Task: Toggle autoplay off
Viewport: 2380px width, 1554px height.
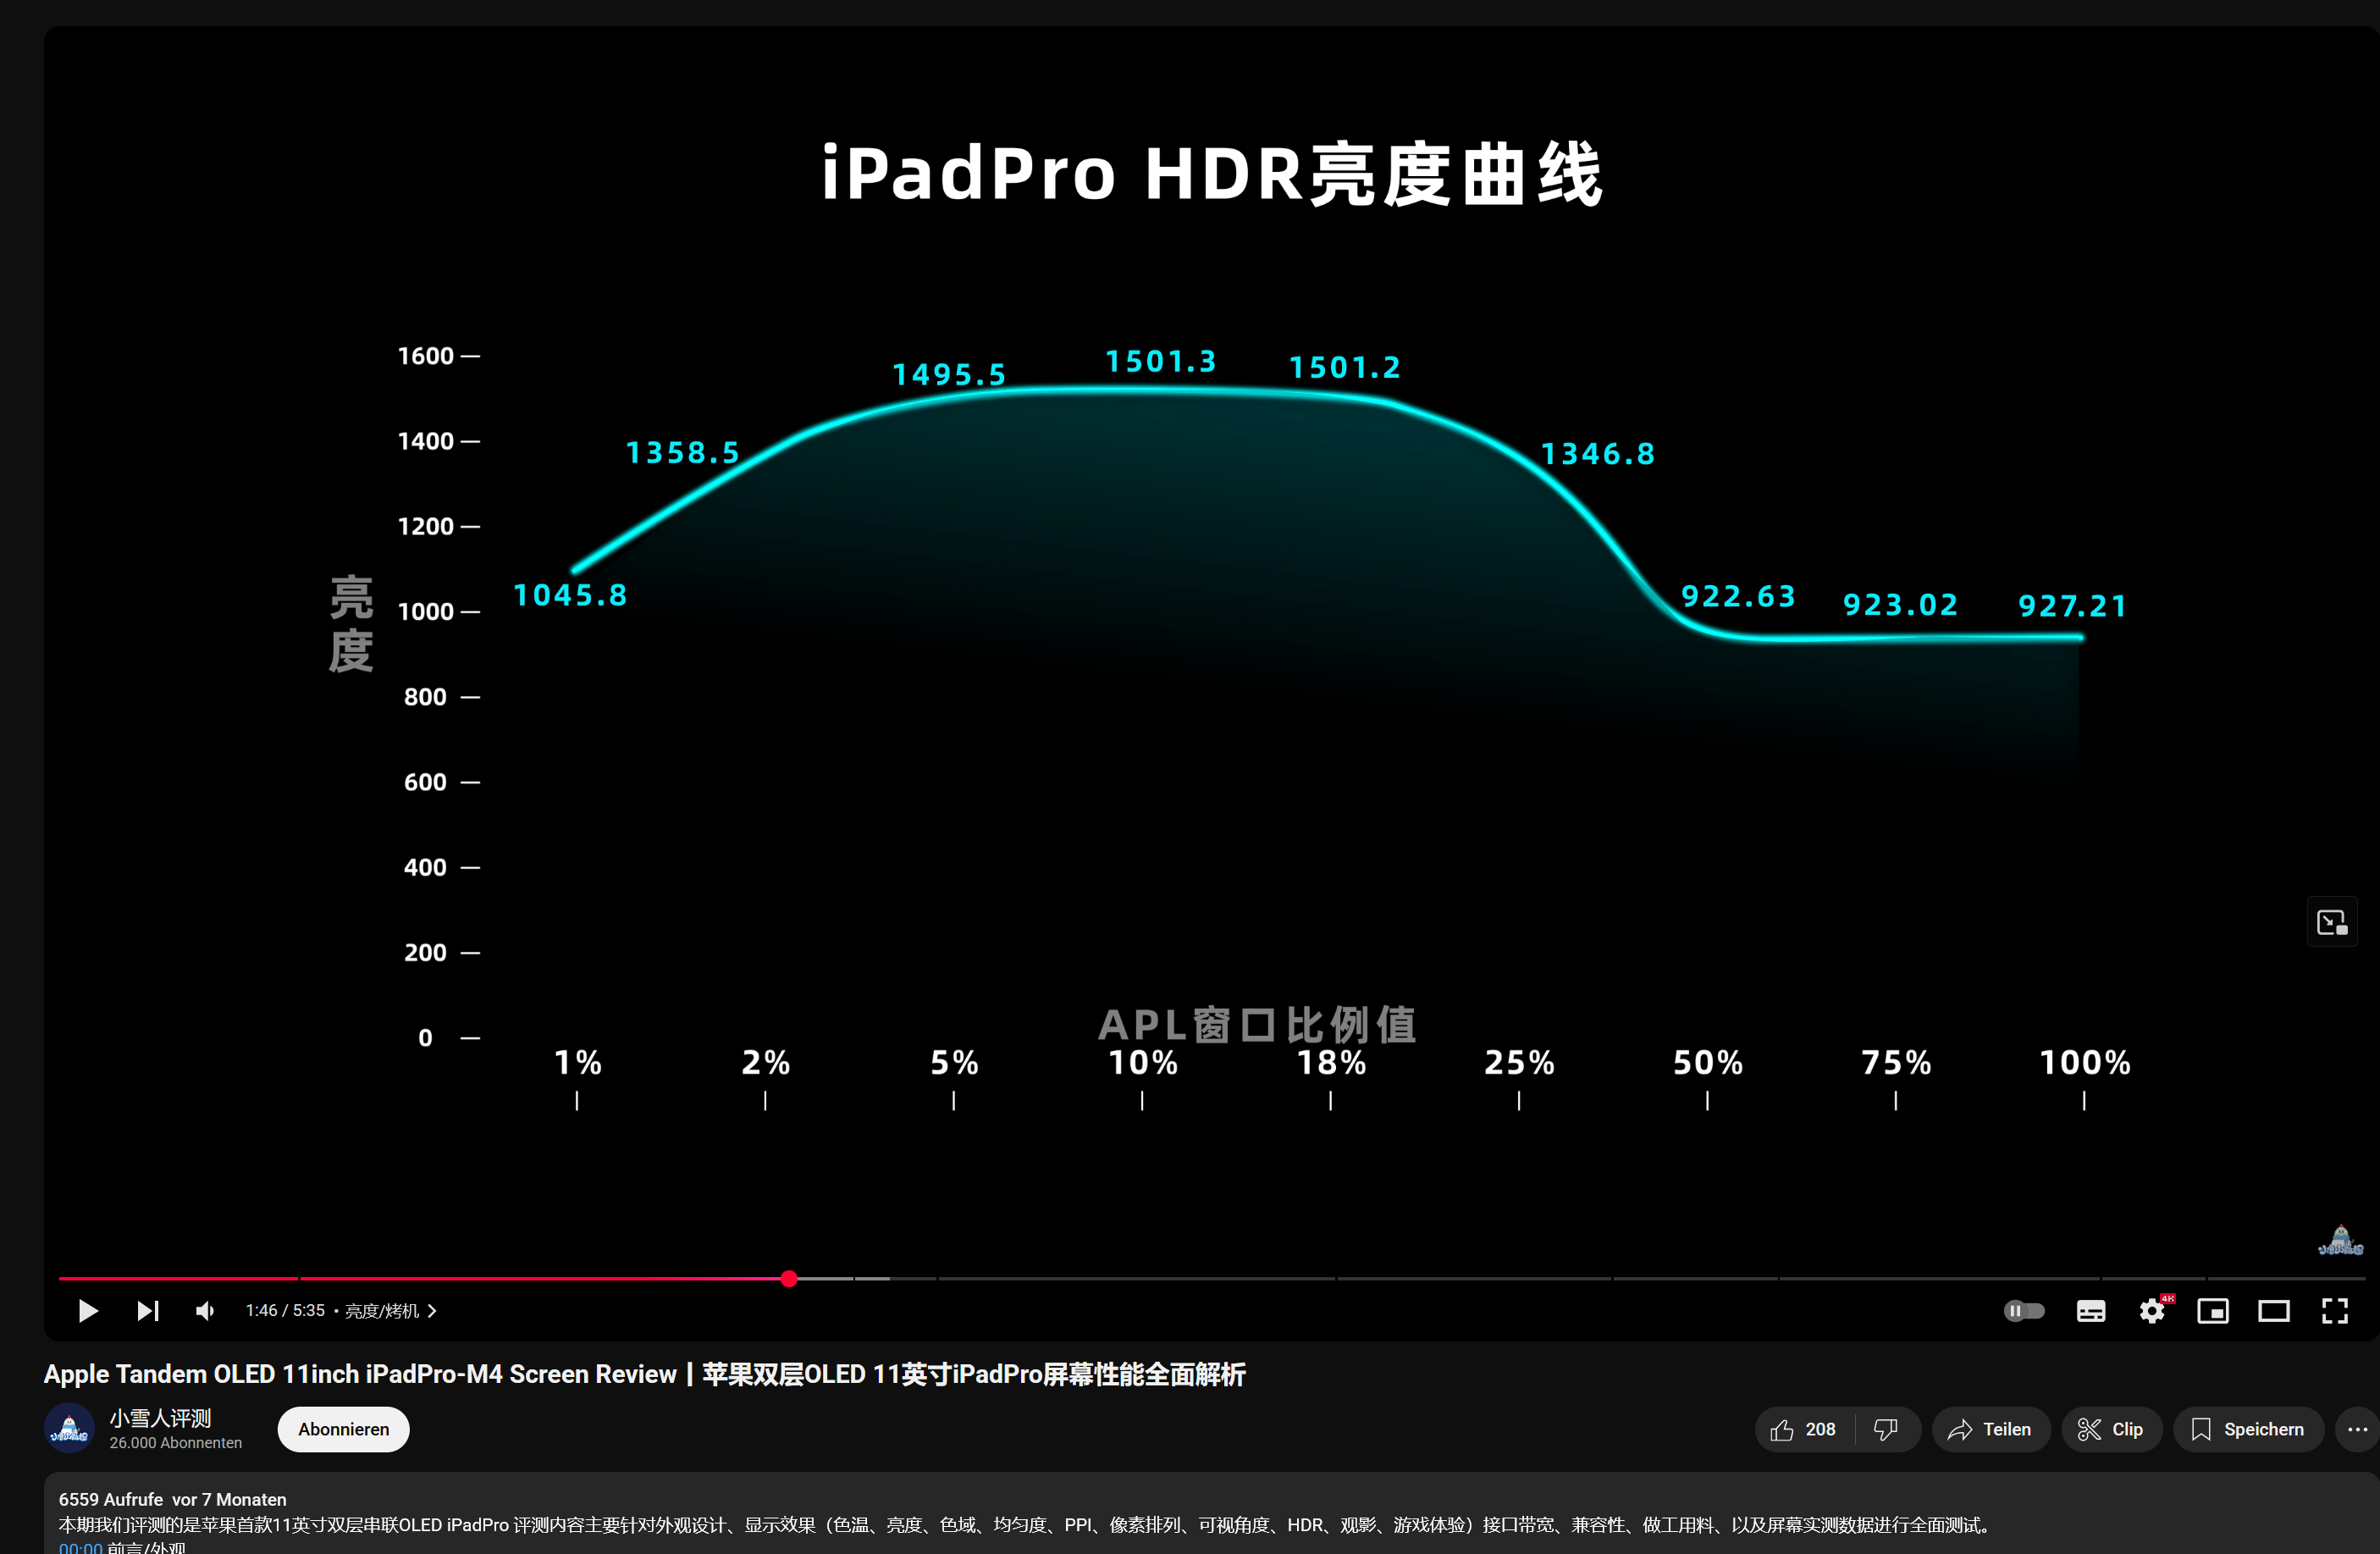Action: coord(2024,1310)
